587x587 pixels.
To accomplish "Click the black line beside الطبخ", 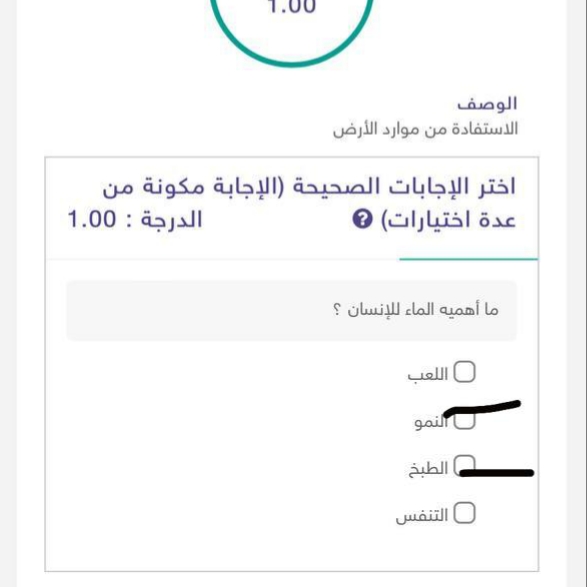I will (496, 473).
